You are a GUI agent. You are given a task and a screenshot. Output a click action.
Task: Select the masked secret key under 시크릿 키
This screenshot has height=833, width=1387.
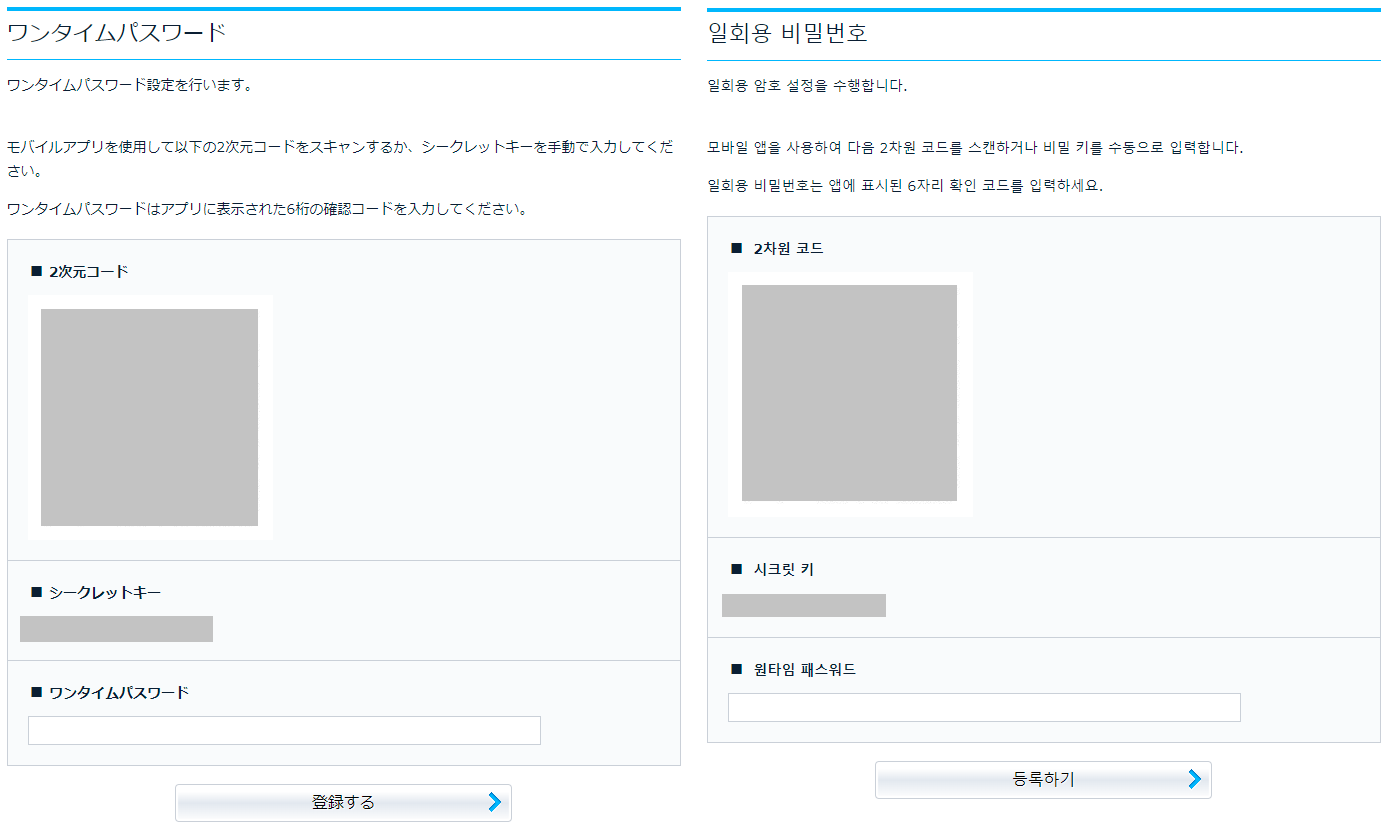804,605
